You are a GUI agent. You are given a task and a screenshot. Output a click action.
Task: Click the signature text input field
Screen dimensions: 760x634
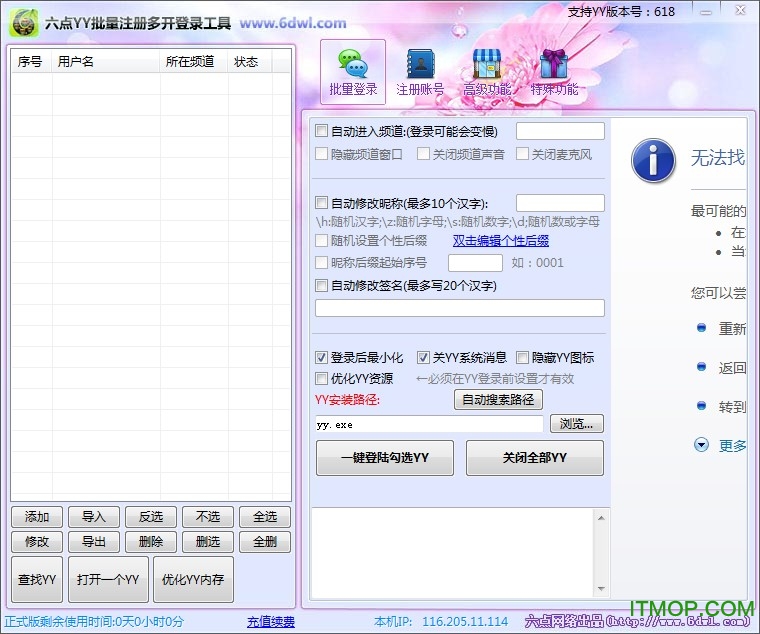459,308
